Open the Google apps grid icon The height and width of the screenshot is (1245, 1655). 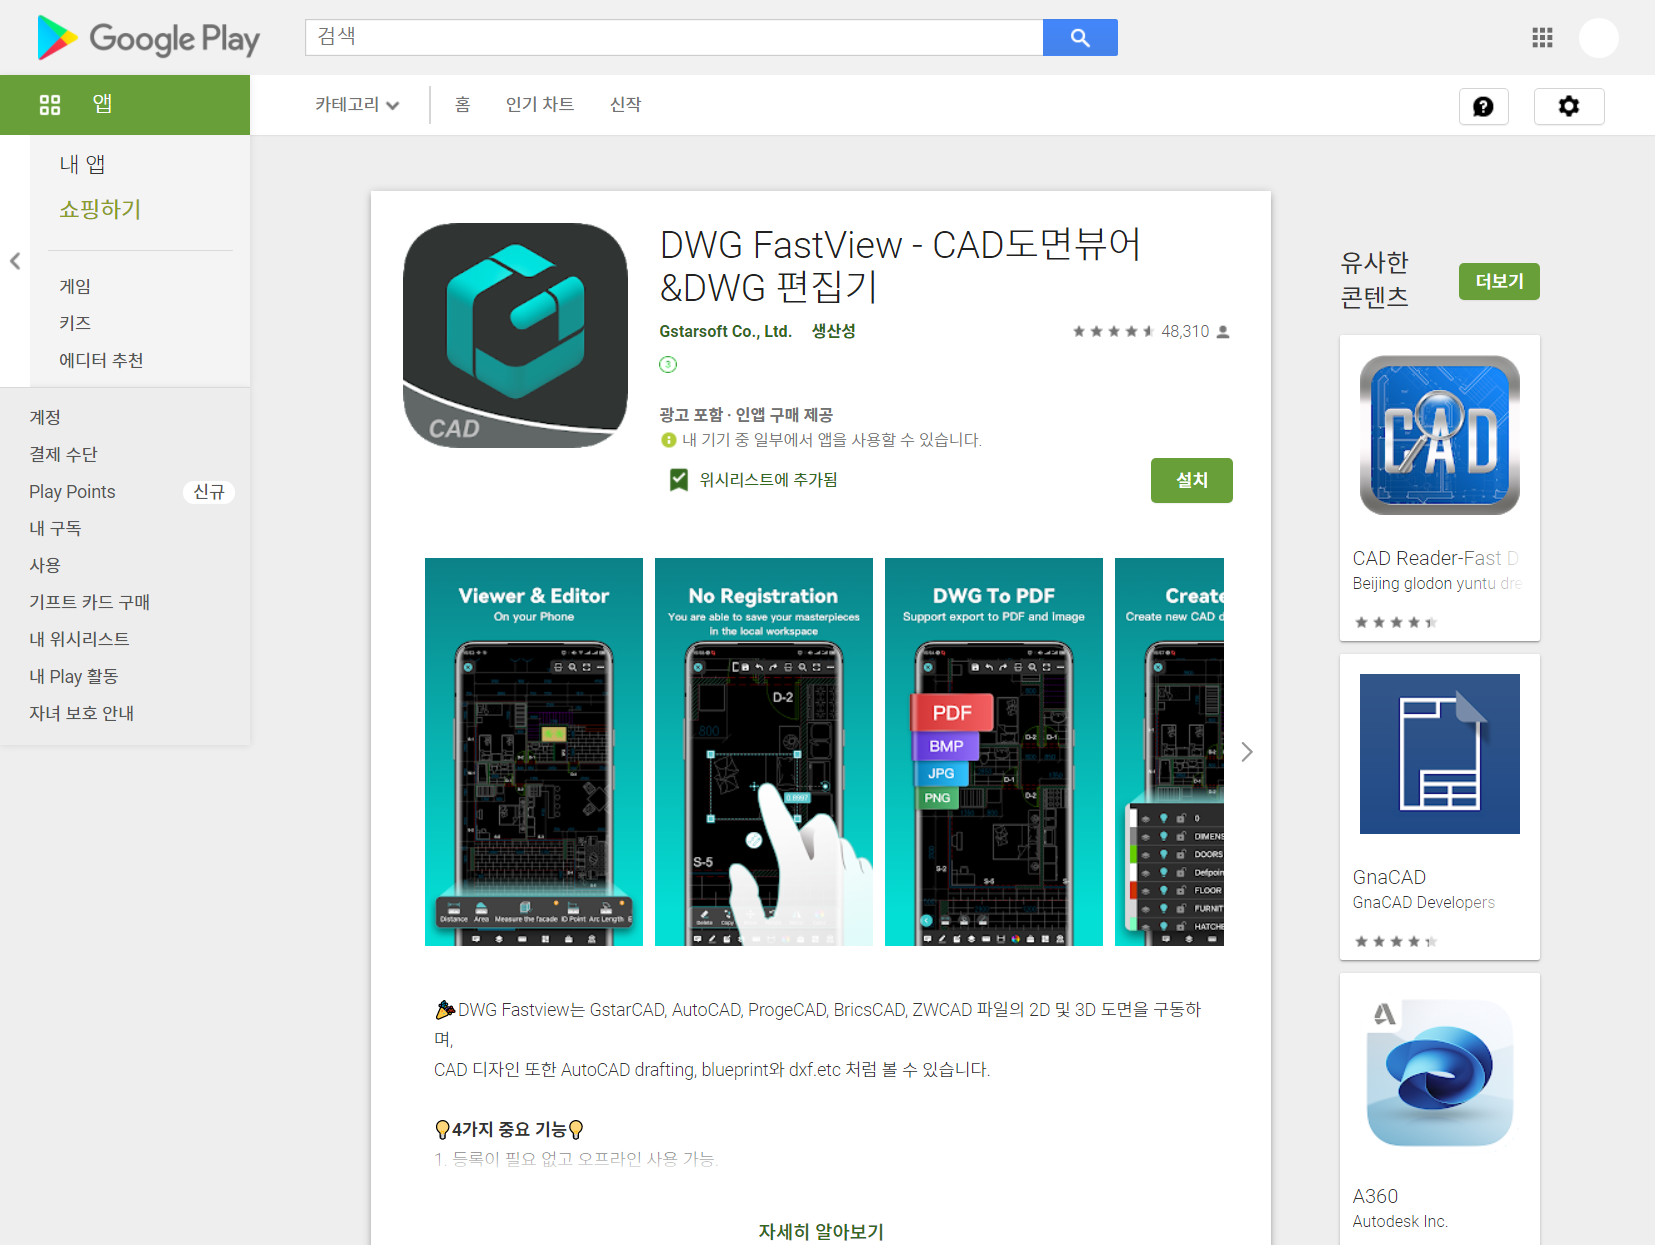1542,38
